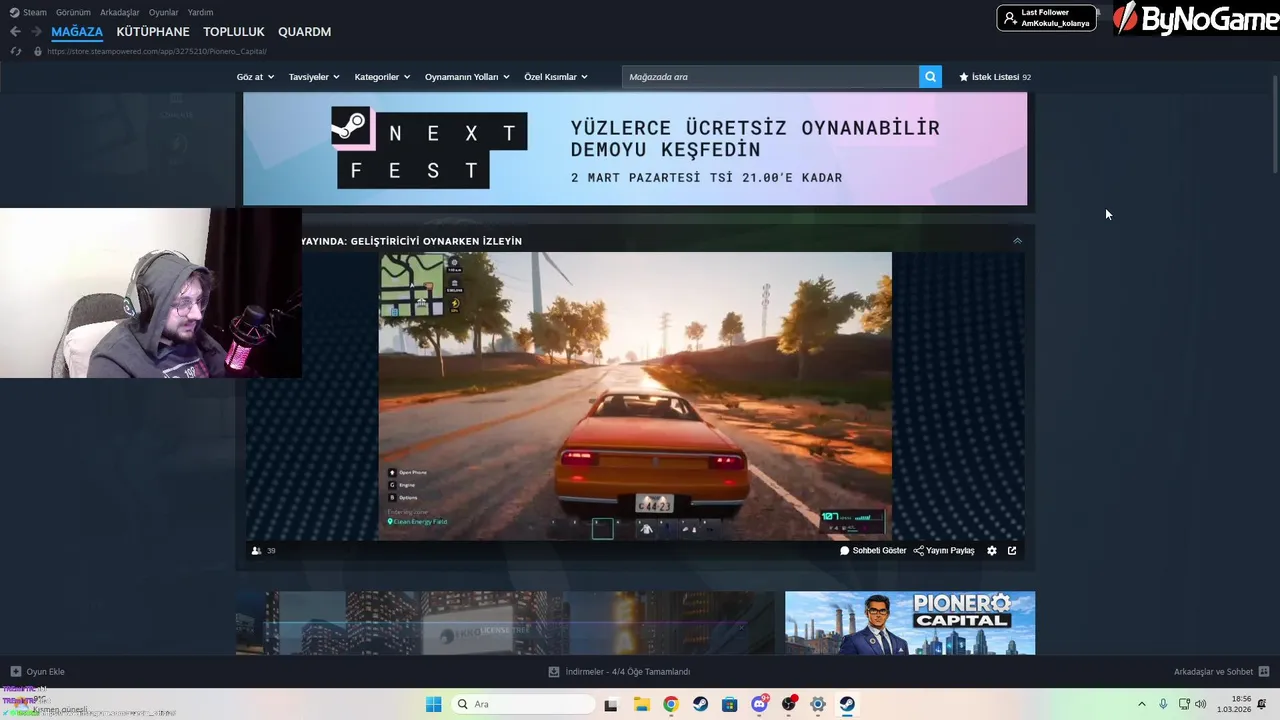Click the microphone tray icon
The image size is (1280, 720).
point(1163,704)
